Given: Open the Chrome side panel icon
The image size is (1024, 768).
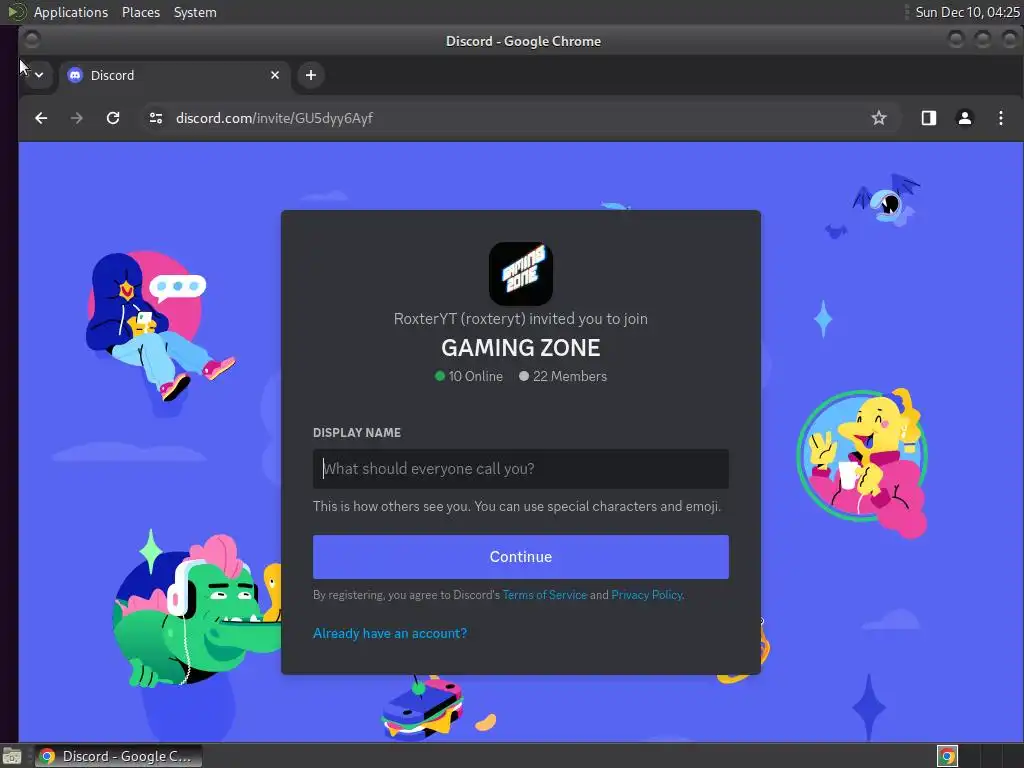Looking at the screenshot, I should pos(929,118).
